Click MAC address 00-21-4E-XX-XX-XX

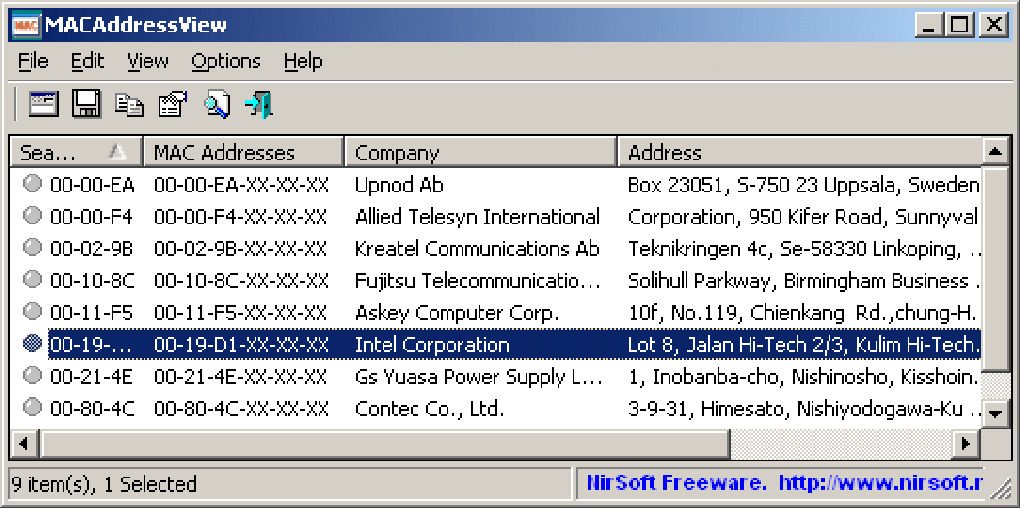(x=241, y=376)
